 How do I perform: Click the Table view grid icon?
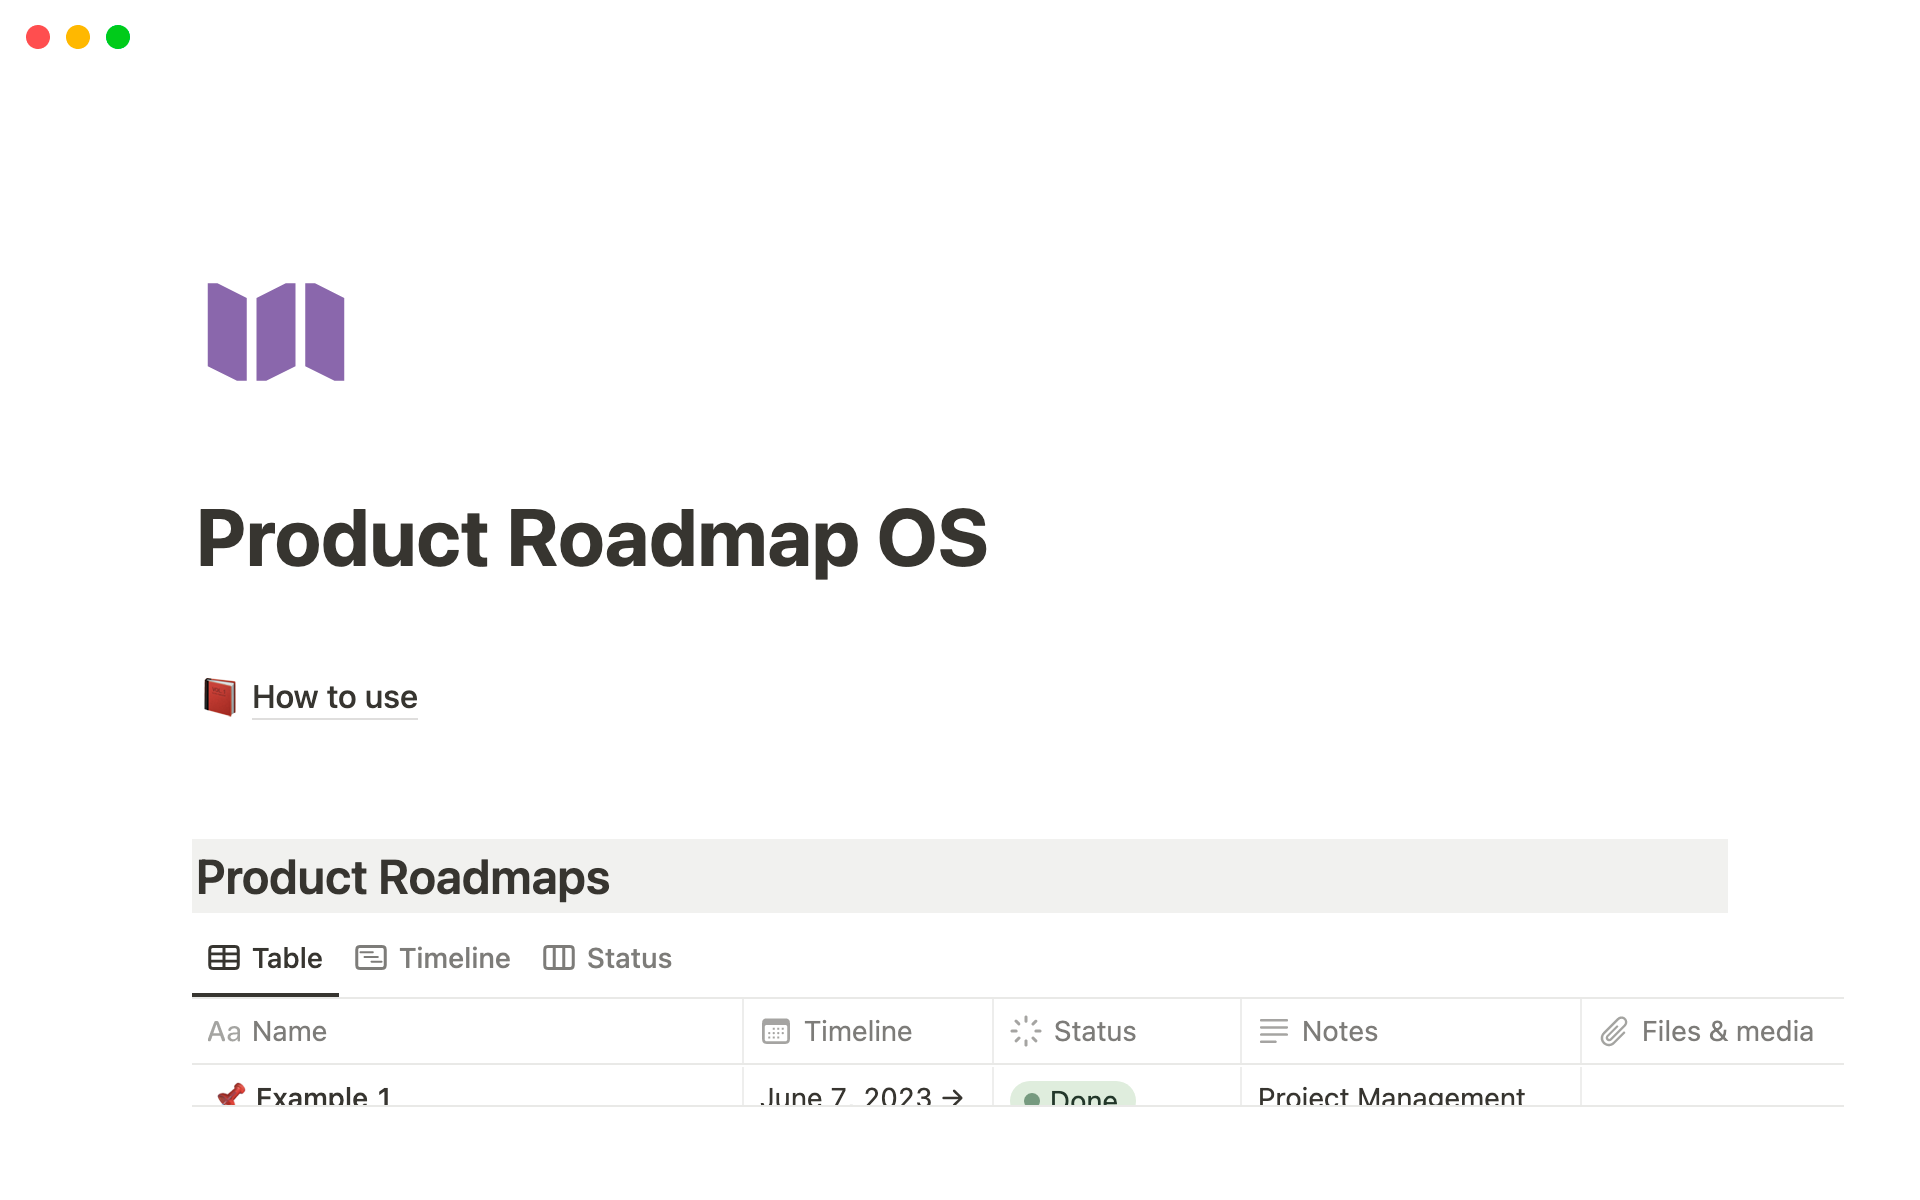tap(224, 958)
